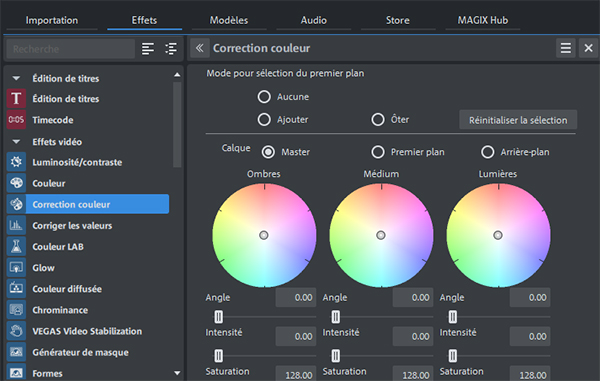Screen dimensions: 600x381
Task: Click the Lumières Intensité value field
Action: (x=530, y=336)
